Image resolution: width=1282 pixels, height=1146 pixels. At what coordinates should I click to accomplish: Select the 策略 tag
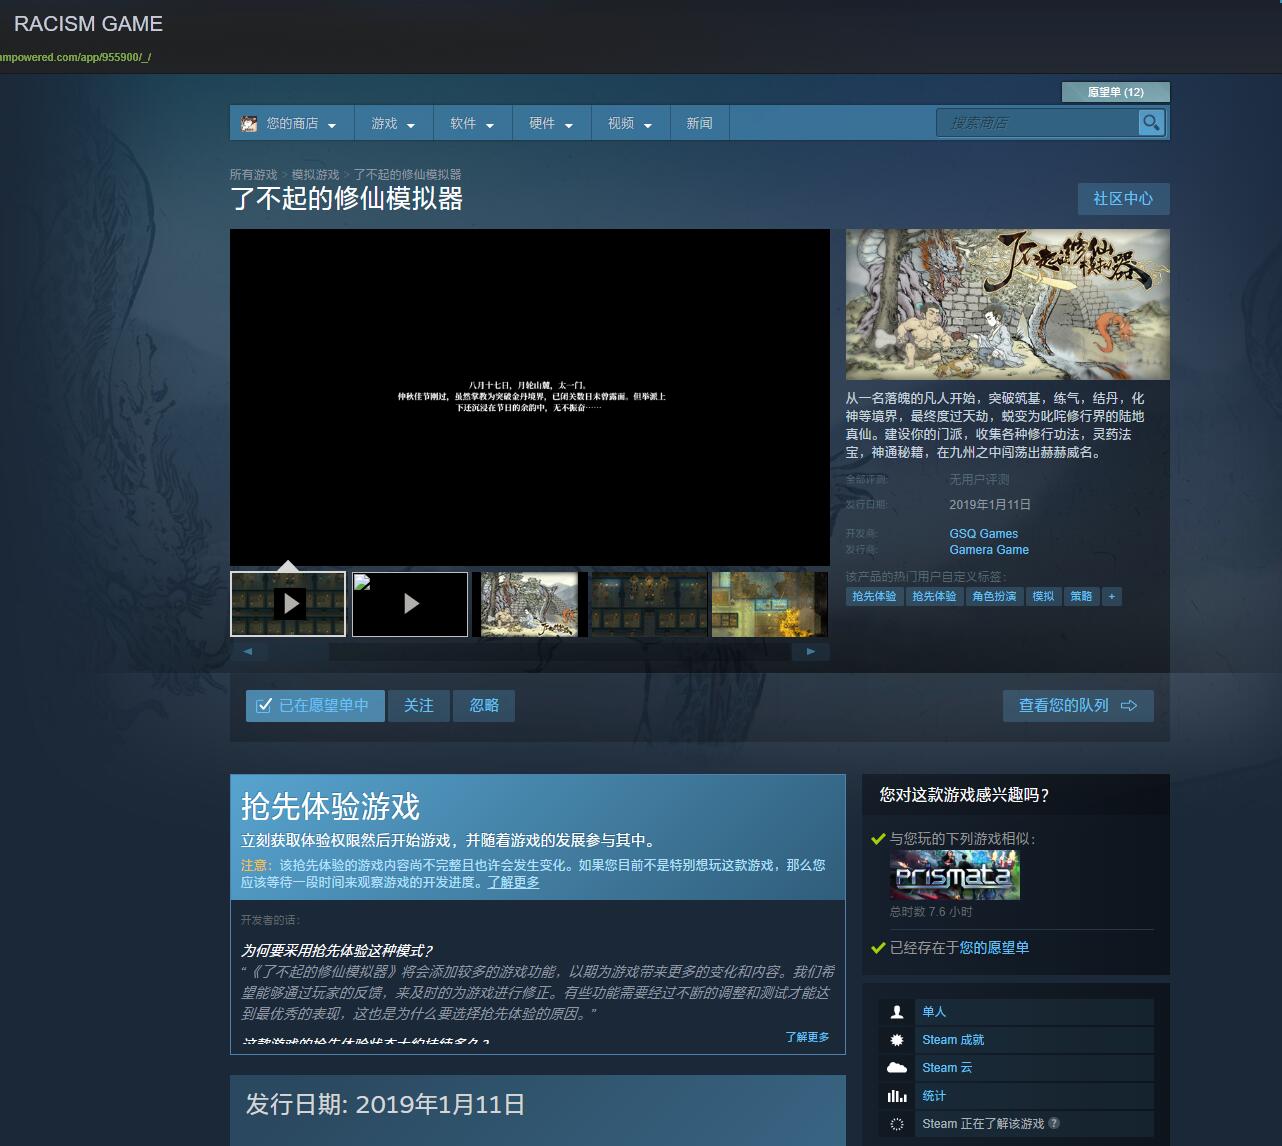(1081, 596)
